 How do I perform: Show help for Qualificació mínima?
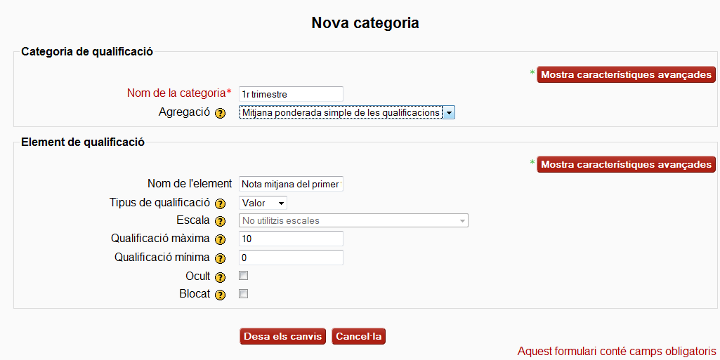[220, 259]
